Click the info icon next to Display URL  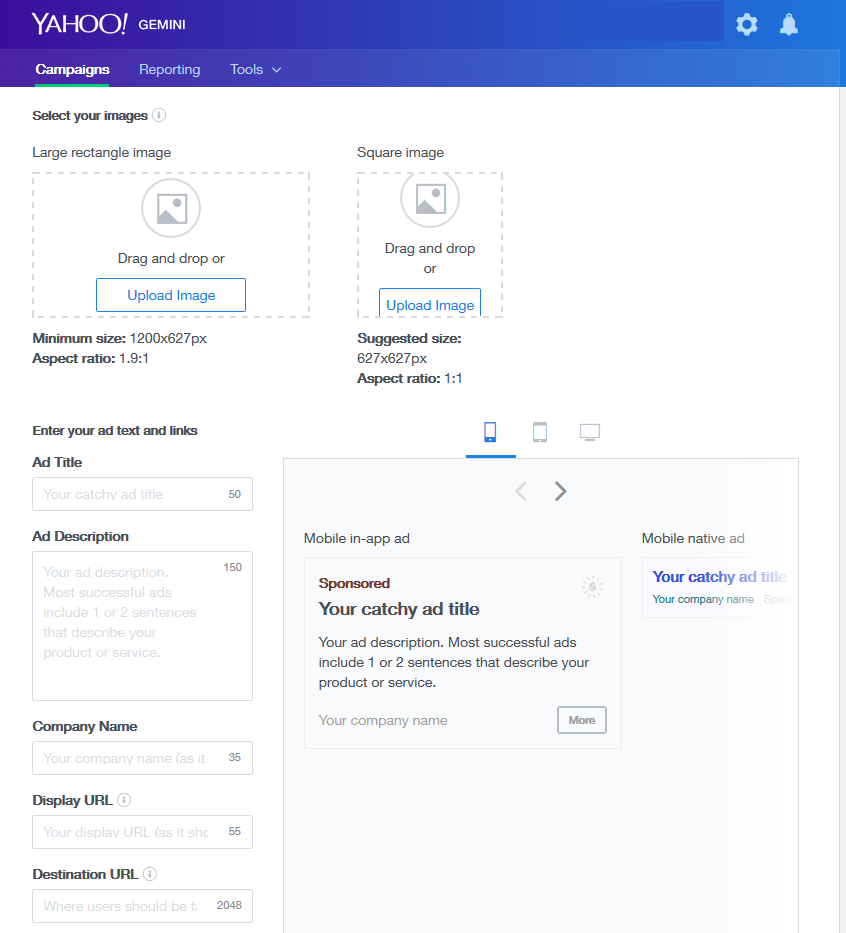pyautogui.click(x=124, y=800)
